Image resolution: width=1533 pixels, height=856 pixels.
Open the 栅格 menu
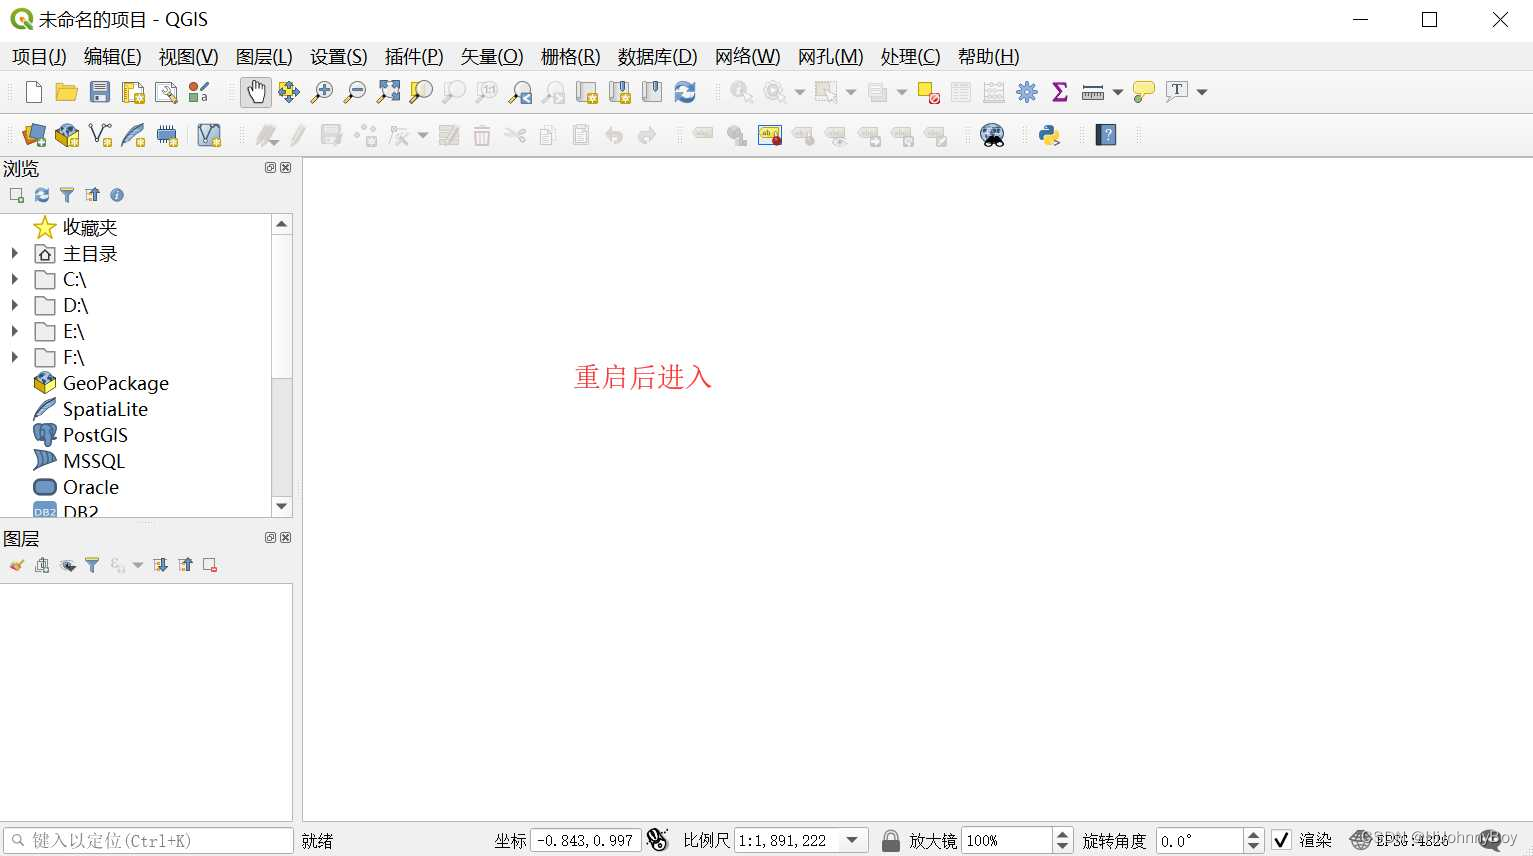pyautogui.click(x=569, y=57)
